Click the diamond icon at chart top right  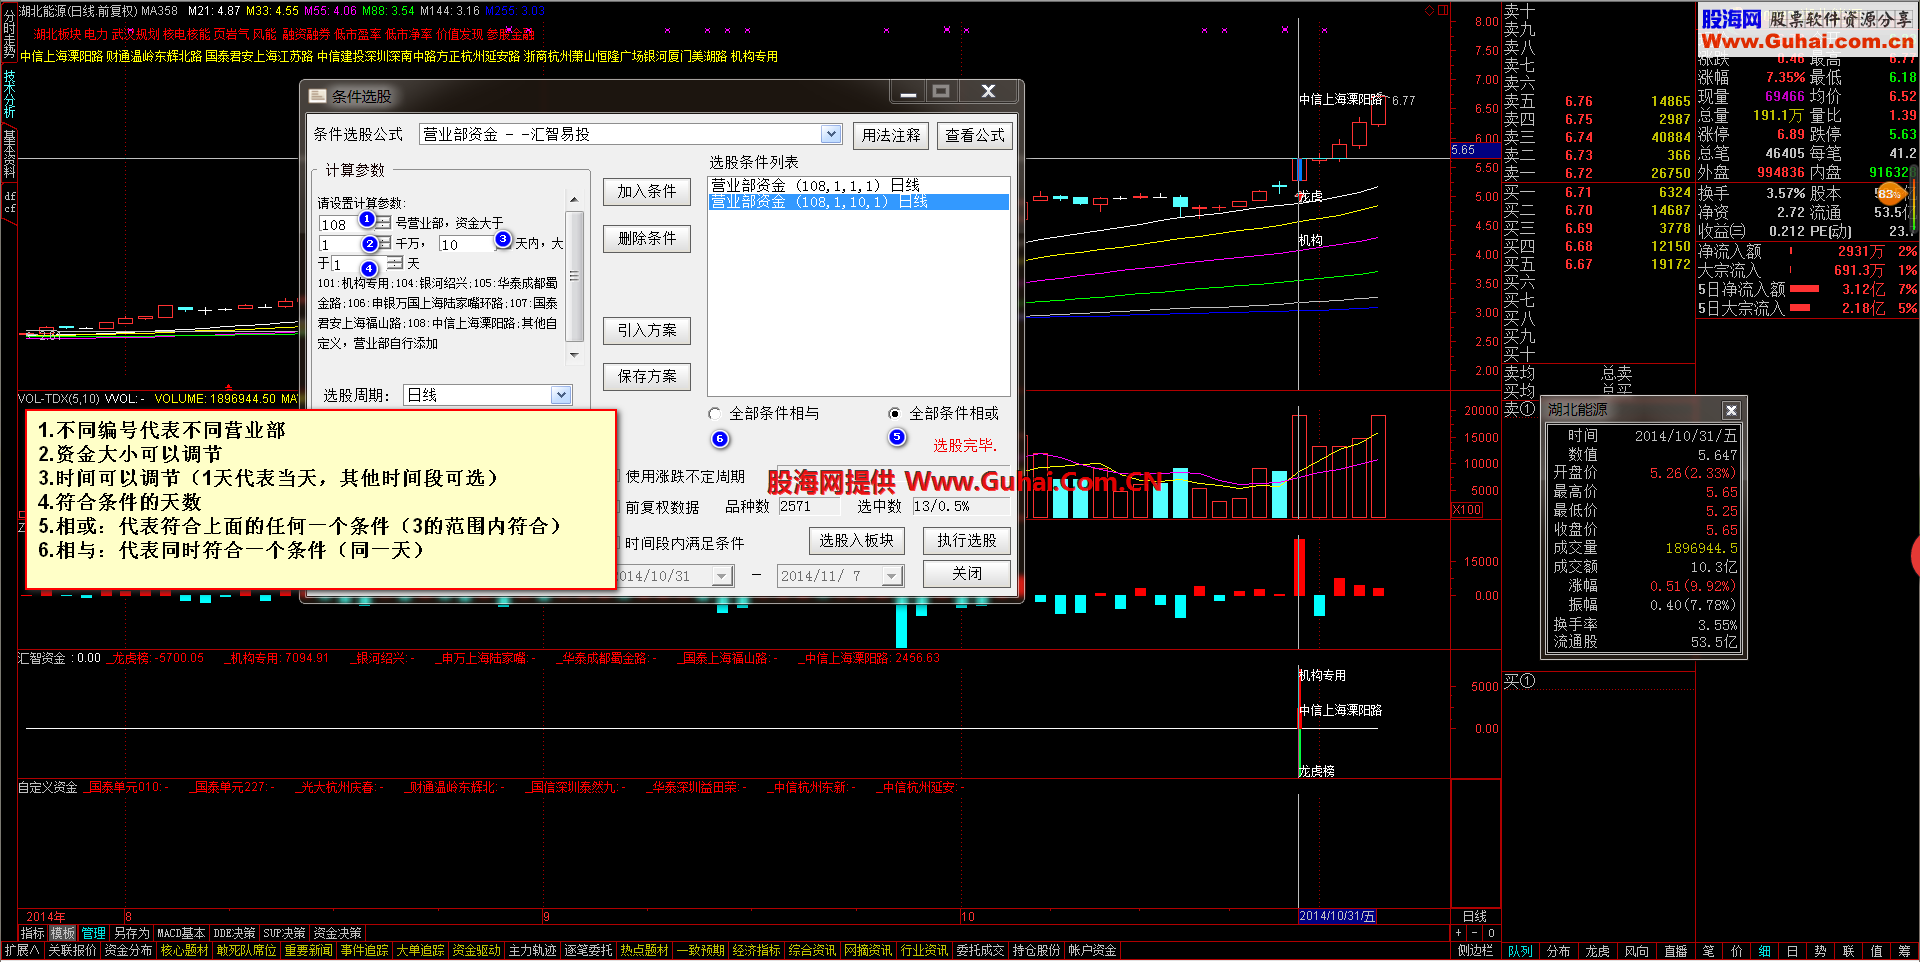click(x=1429, y=11)
